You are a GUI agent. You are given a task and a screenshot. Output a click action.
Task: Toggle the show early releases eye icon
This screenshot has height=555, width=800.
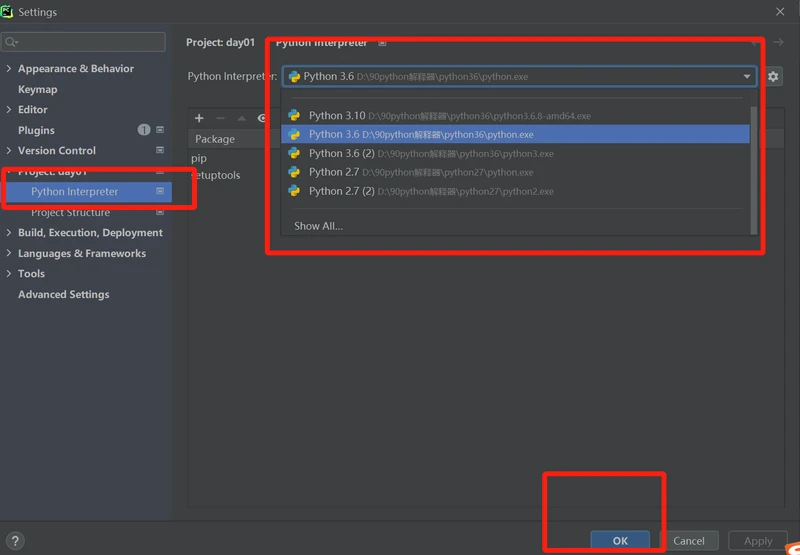(262, 118)
